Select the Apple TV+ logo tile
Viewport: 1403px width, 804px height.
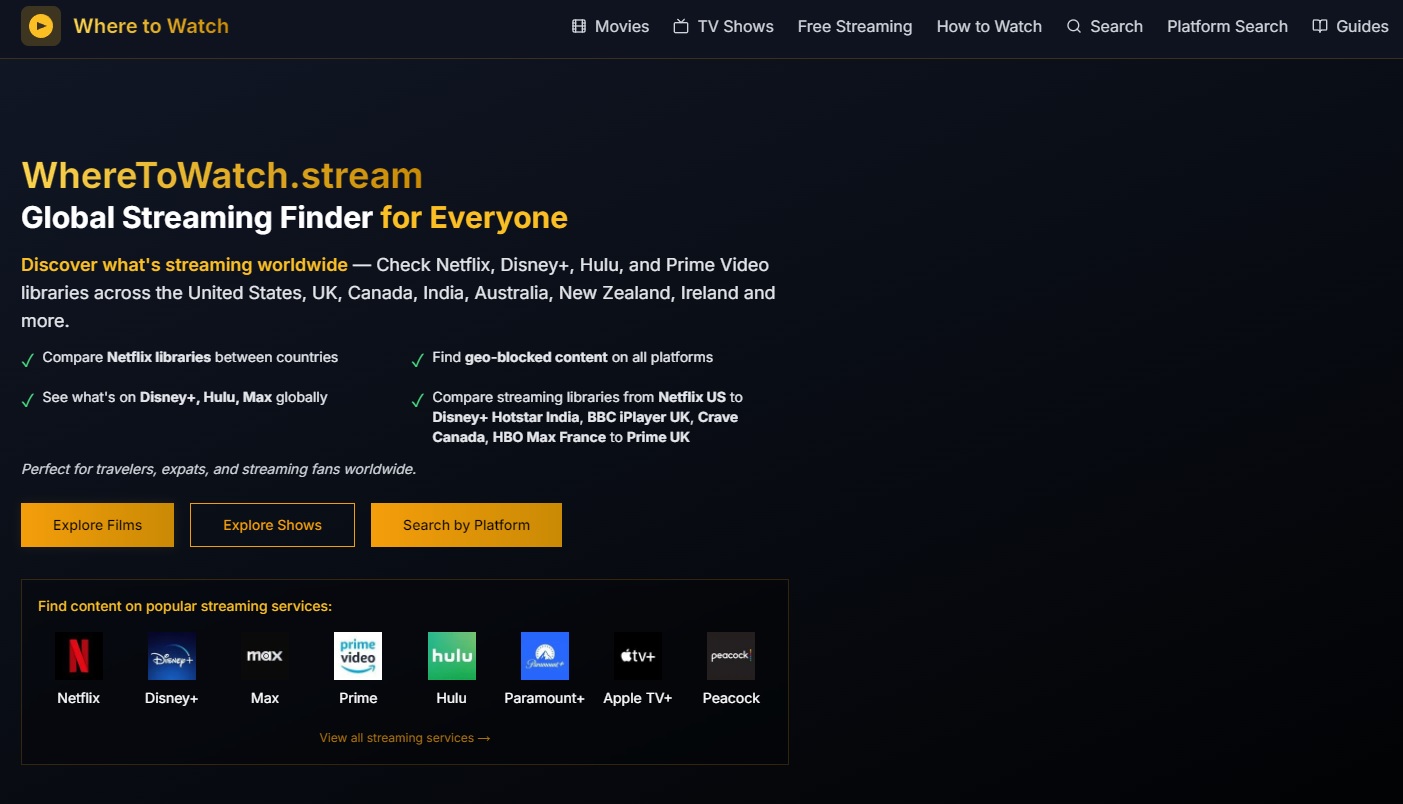point(638,656)
